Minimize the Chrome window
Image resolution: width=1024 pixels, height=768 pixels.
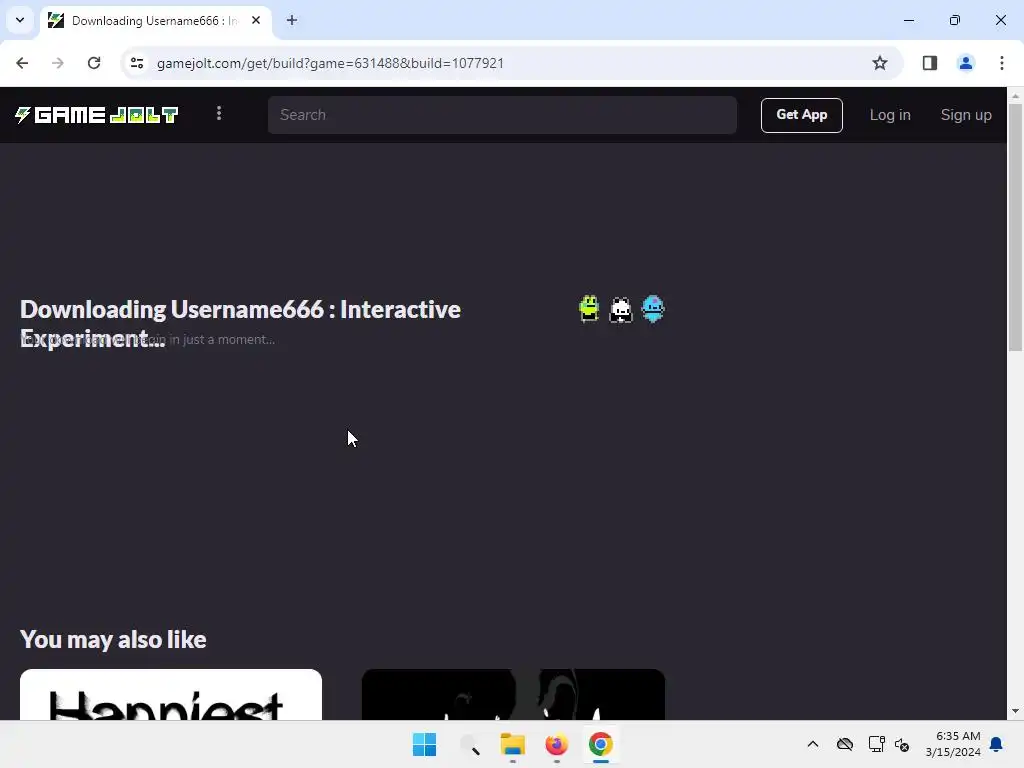[x=908, y=20]
